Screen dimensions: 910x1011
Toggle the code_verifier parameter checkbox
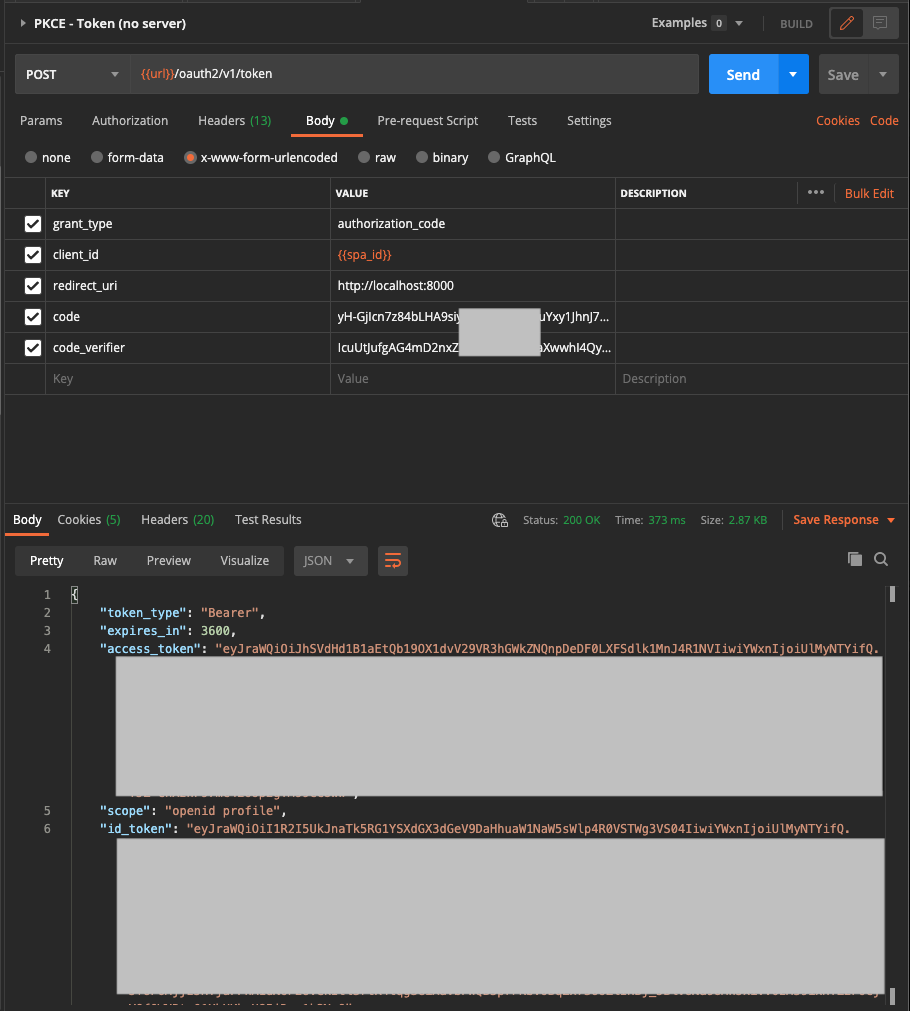33,348
